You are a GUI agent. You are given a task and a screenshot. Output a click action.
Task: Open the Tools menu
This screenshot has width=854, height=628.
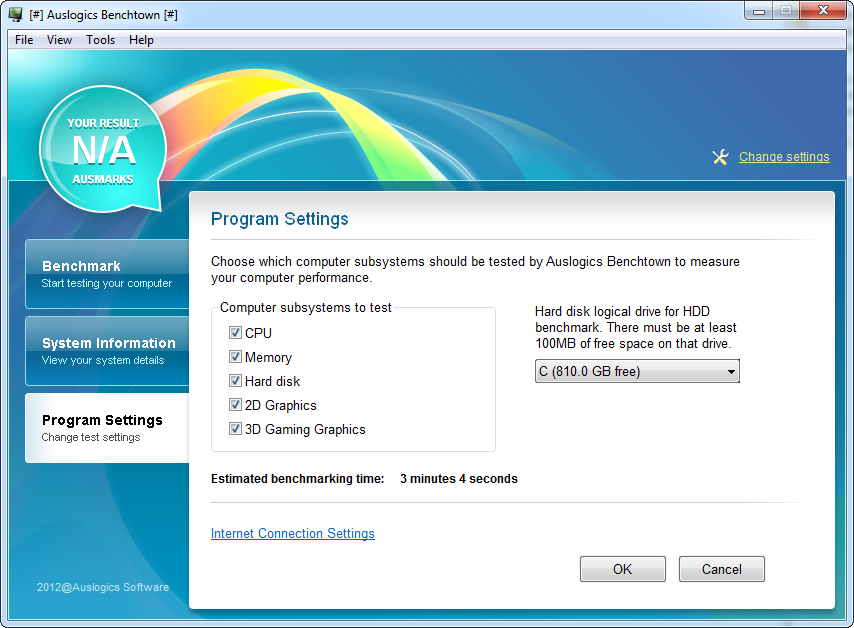coord(100,40)
